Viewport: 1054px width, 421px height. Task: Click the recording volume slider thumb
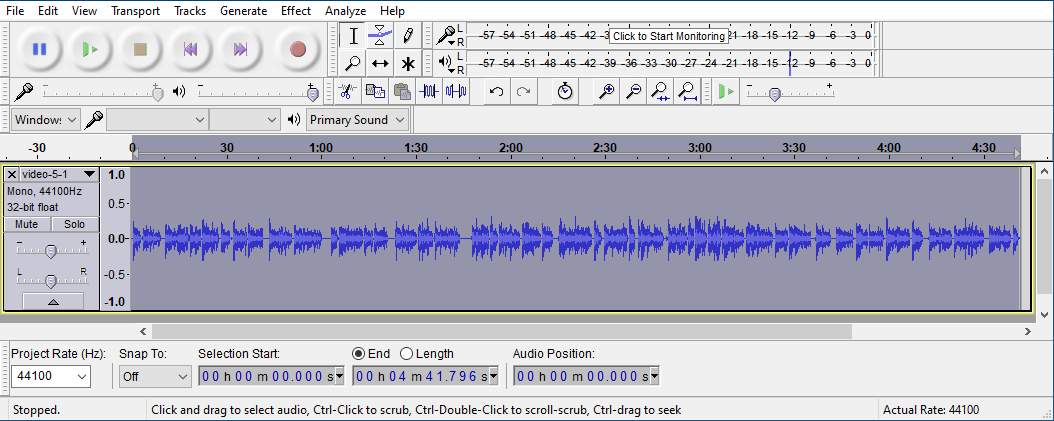(x=157, y=93)
